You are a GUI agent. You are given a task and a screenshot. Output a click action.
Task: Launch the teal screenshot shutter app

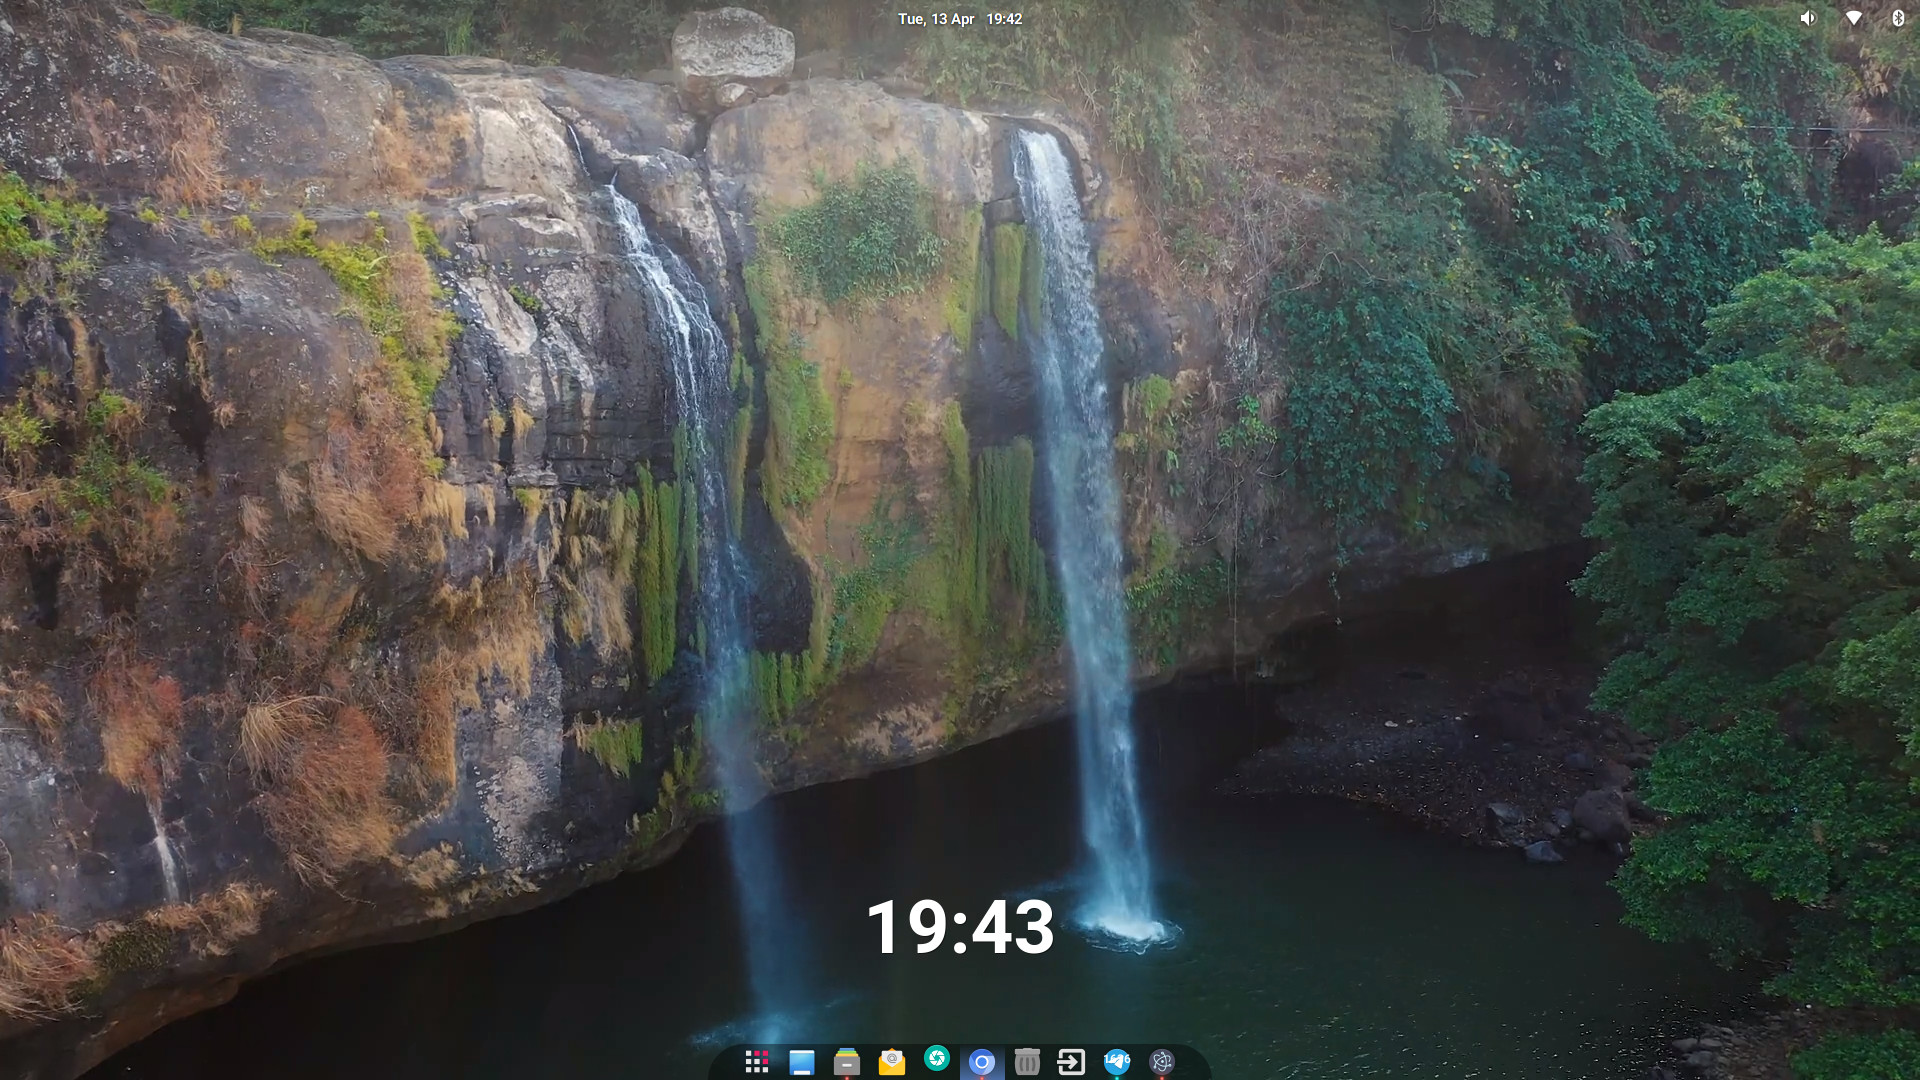[936, 1058]
